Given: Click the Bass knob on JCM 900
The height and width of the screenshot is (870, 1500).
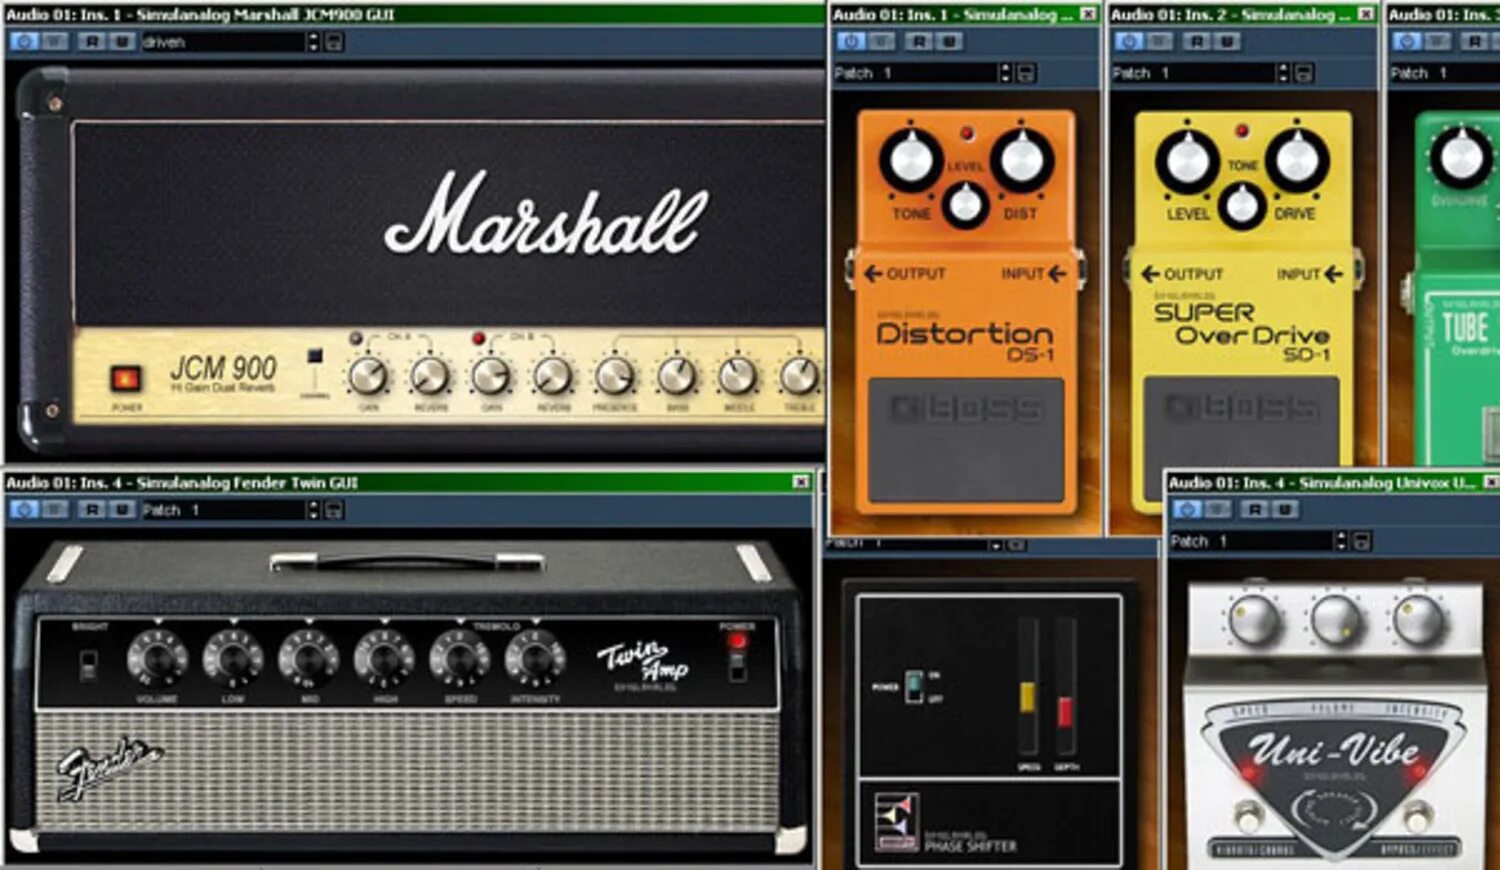Looking at the screenshot, I should (677, 376).
